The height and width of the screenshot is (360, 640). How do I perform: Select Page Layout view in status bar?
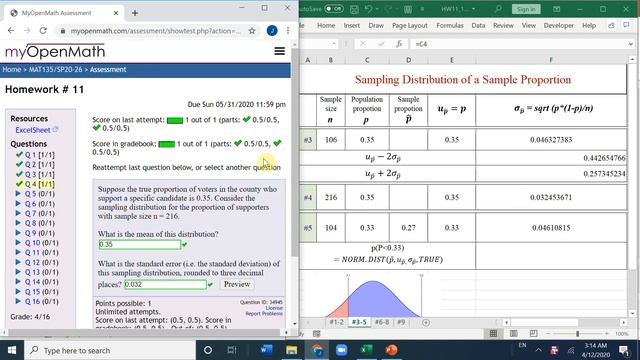513,333
